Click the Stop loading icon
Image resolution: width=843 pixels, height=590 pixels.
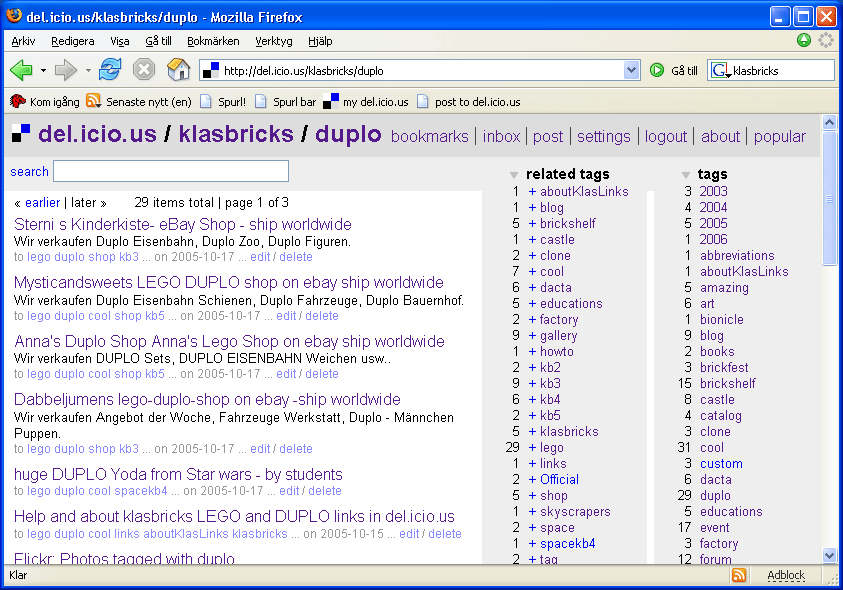[144, 70]
